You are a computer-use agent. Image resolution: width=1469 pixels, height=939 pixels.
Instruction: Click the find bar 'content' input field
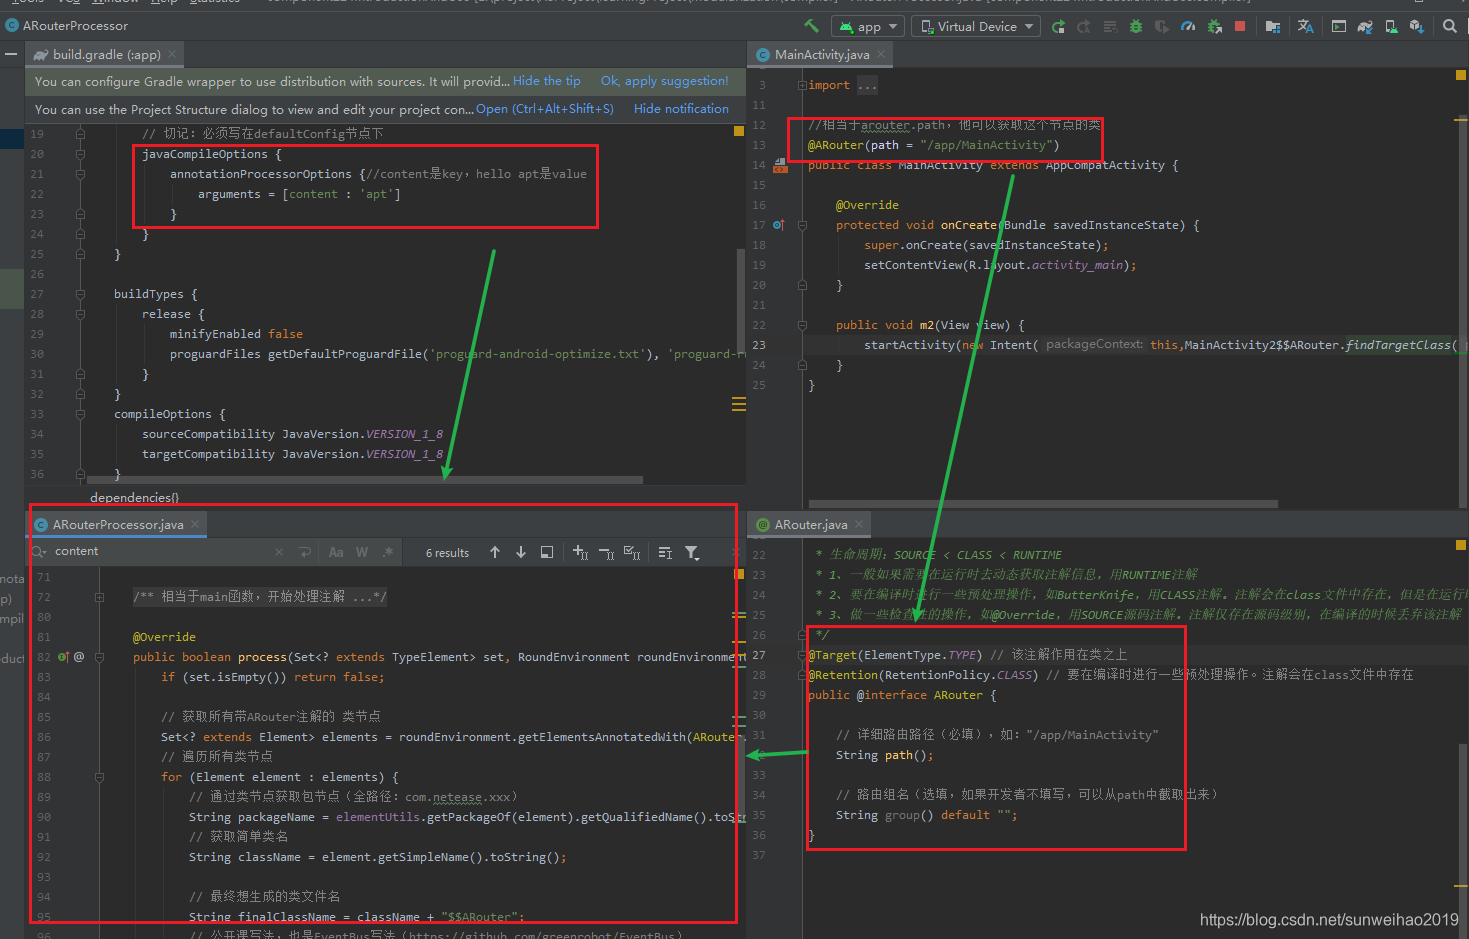(160, 552)
